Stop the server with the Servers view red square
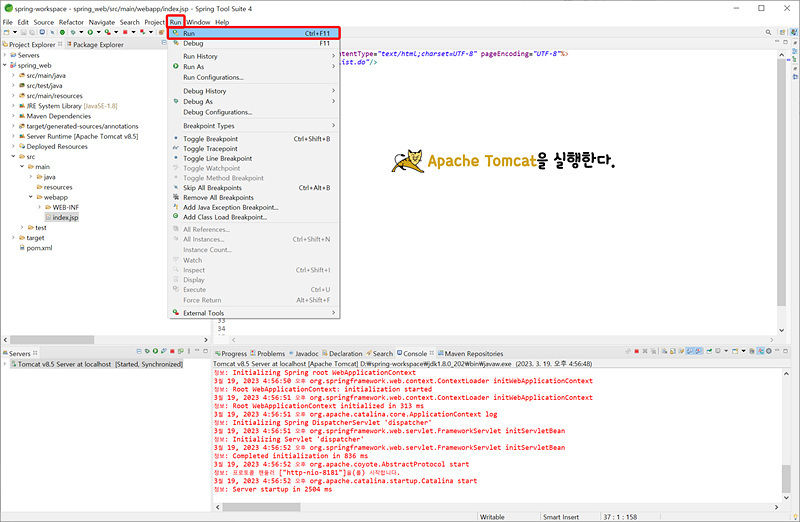 (172, 351)
